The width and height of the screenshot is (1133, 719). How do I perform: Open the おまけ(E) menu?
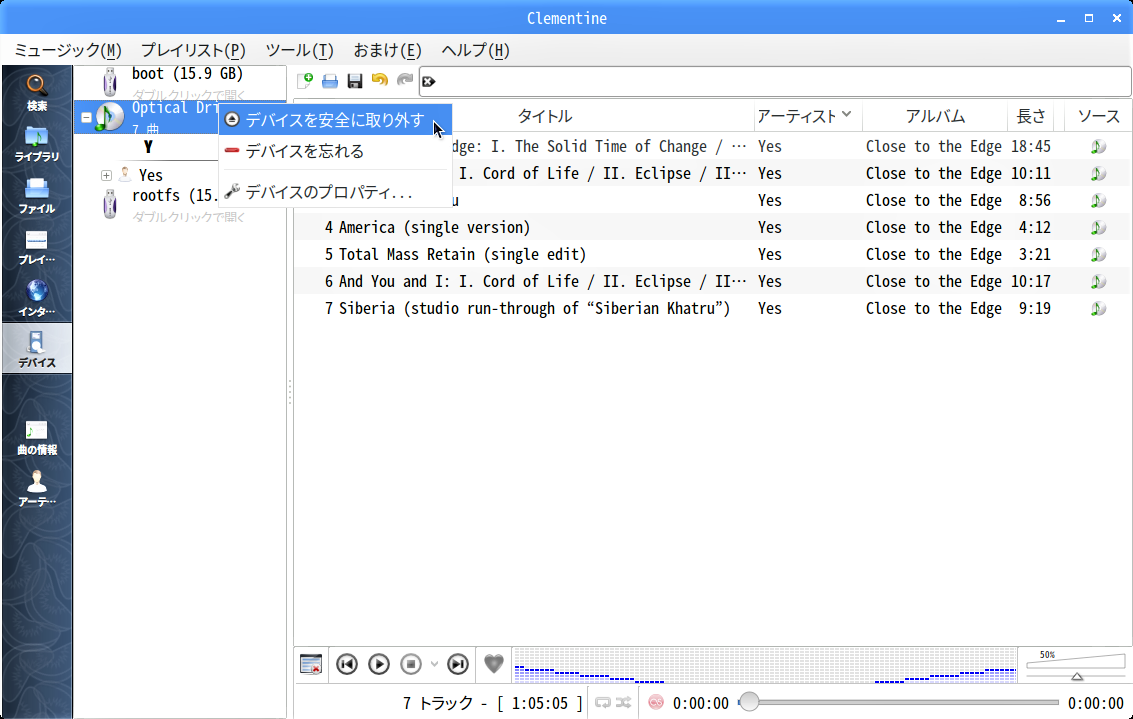tap(387, 51)
